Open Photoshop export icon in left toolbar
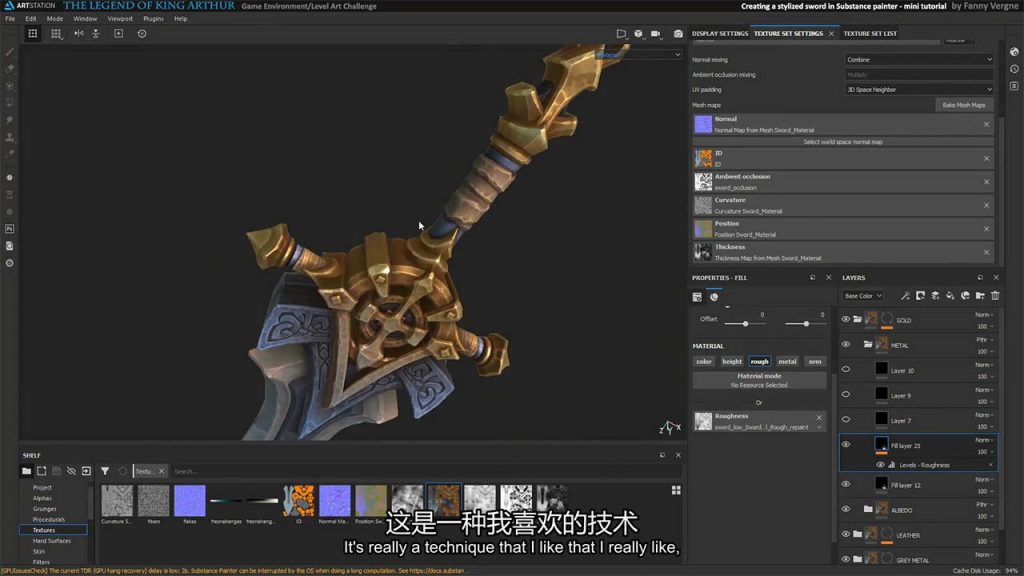 click(x=10, y=229)
